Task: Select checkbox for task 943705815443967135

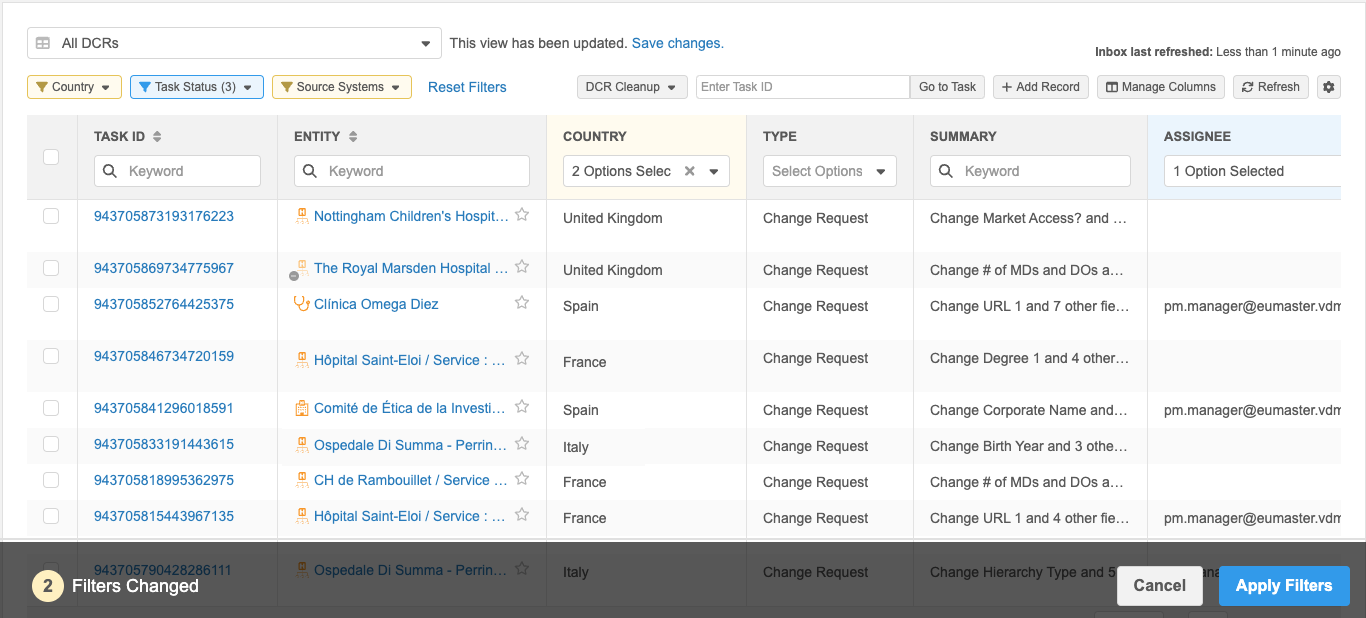Action: pos(51,516)
